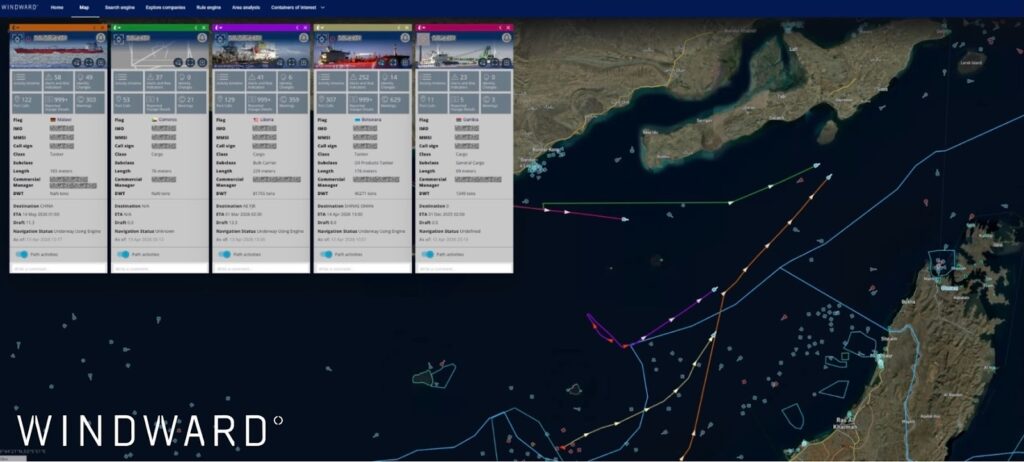Open Area analysis page
The image size is (1024, 462).
click(246, 7)
